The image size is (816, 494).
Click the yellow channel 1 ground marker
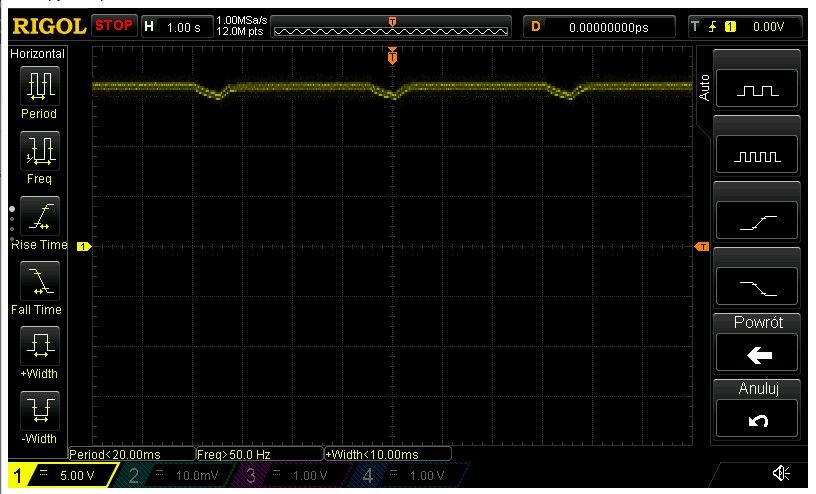(84, 247)
